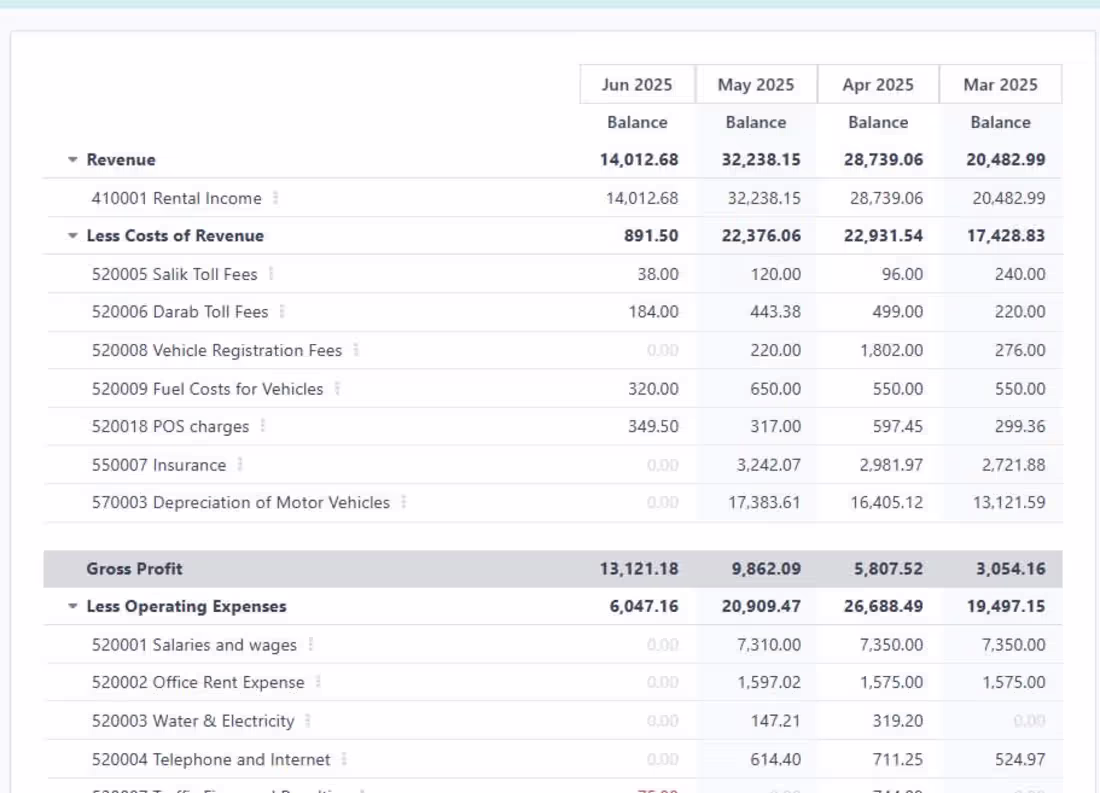Viewport: 1100px width, 793px height.
Task: Select the Jun 2025 column header
Action: coord(637,84)
